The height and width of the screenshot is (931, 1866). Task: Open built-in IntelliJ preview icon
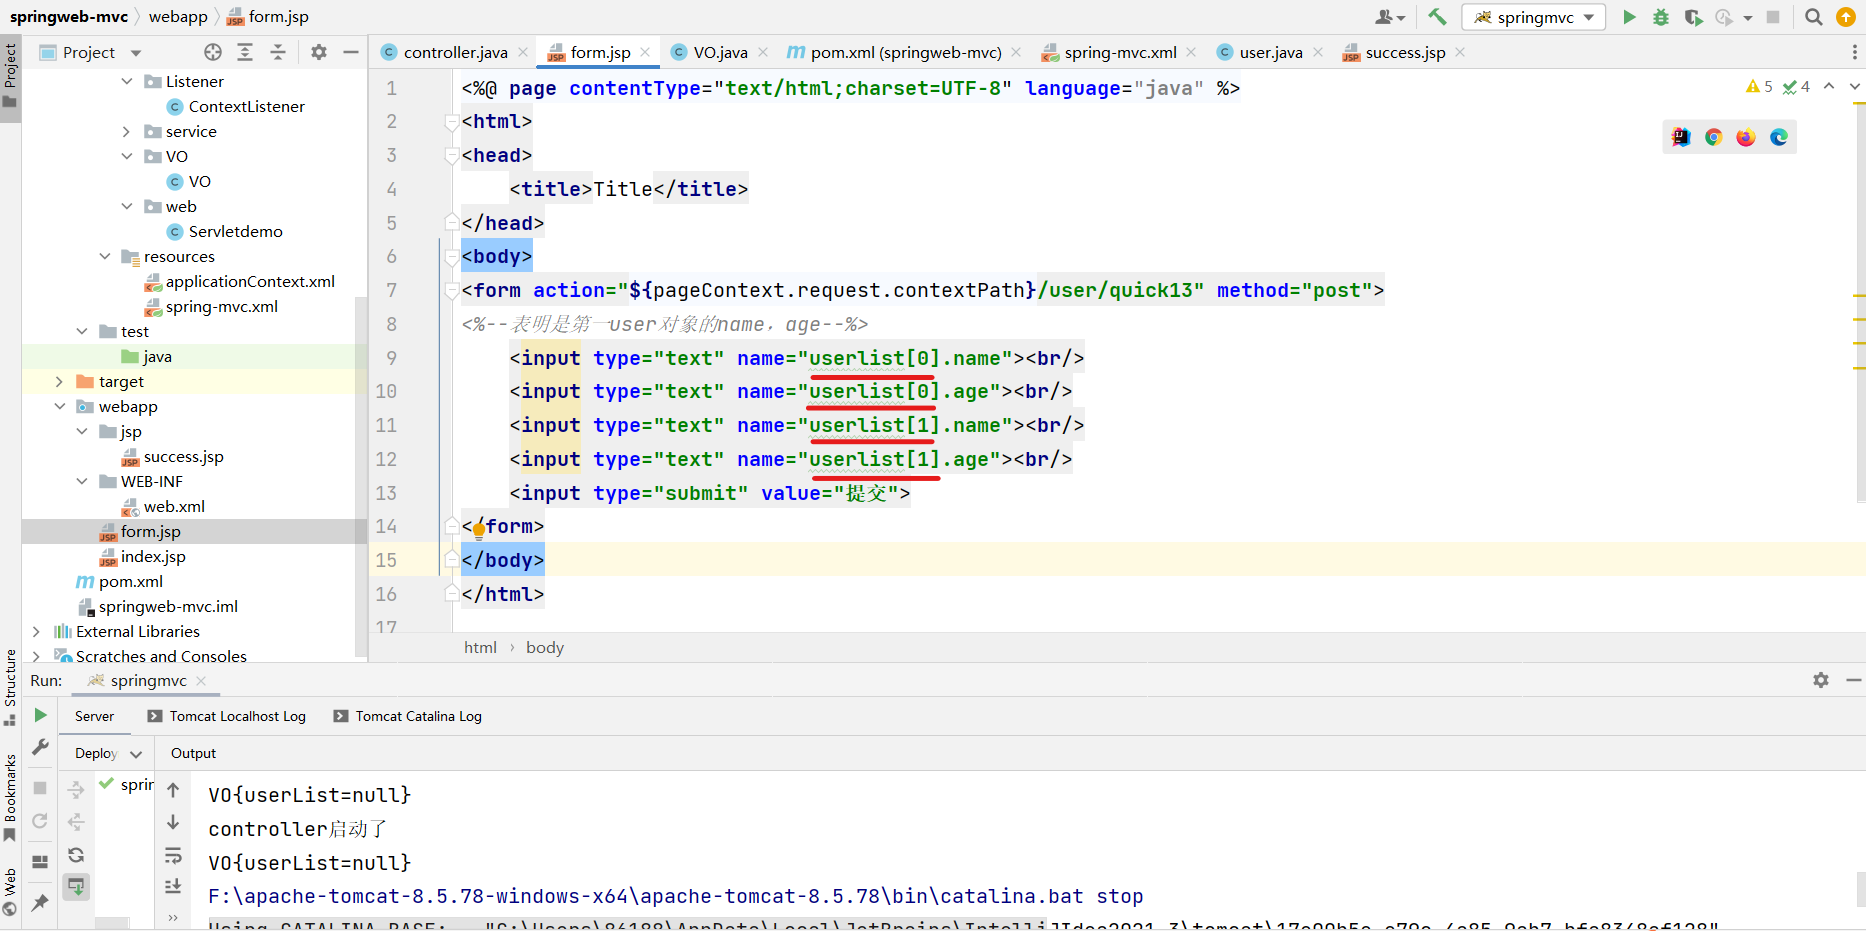tap(1681, 137)
